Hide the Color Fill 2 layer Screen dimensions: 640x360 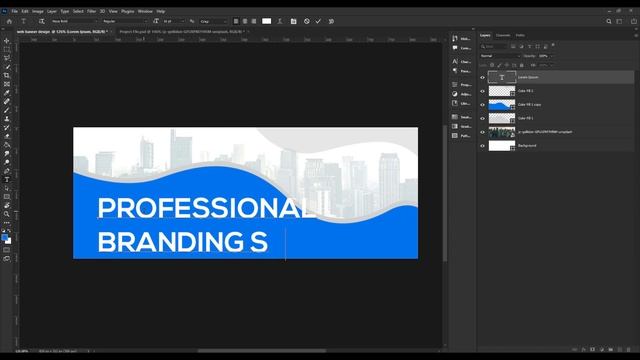[482, 91]
